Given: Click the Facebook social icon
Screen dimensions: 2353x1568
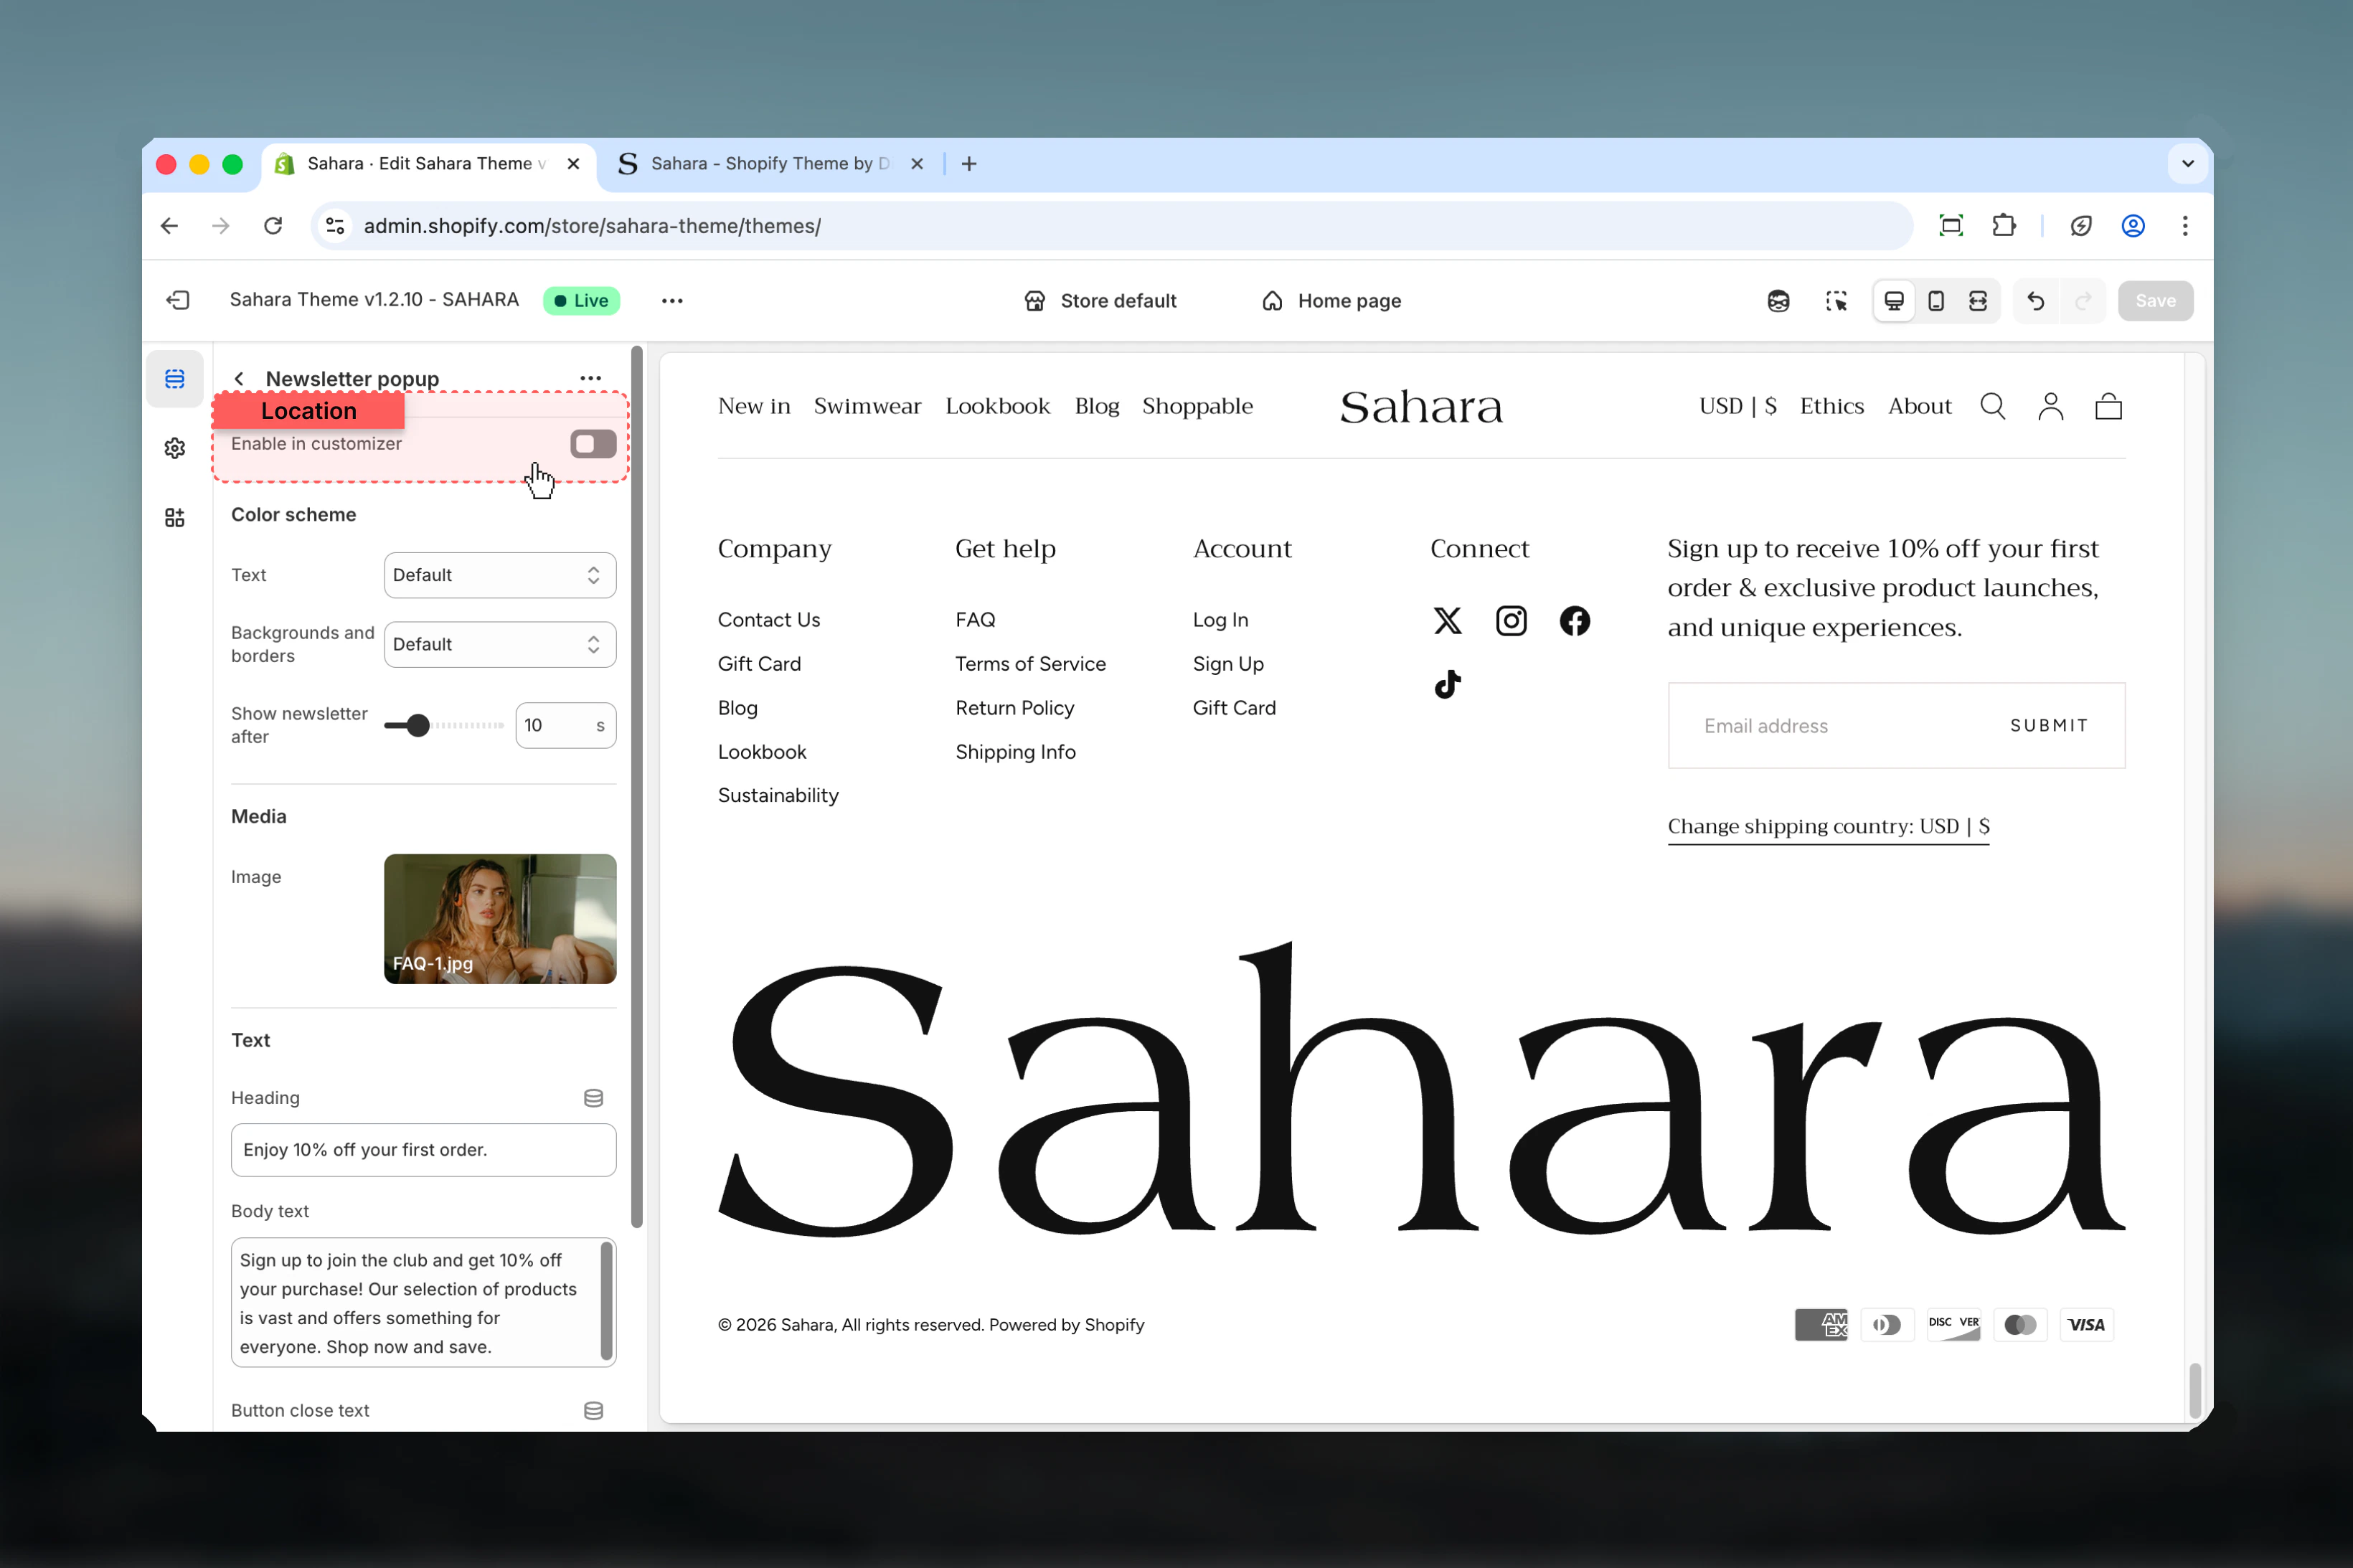Looking at the screenshot, I should 1575,621.
